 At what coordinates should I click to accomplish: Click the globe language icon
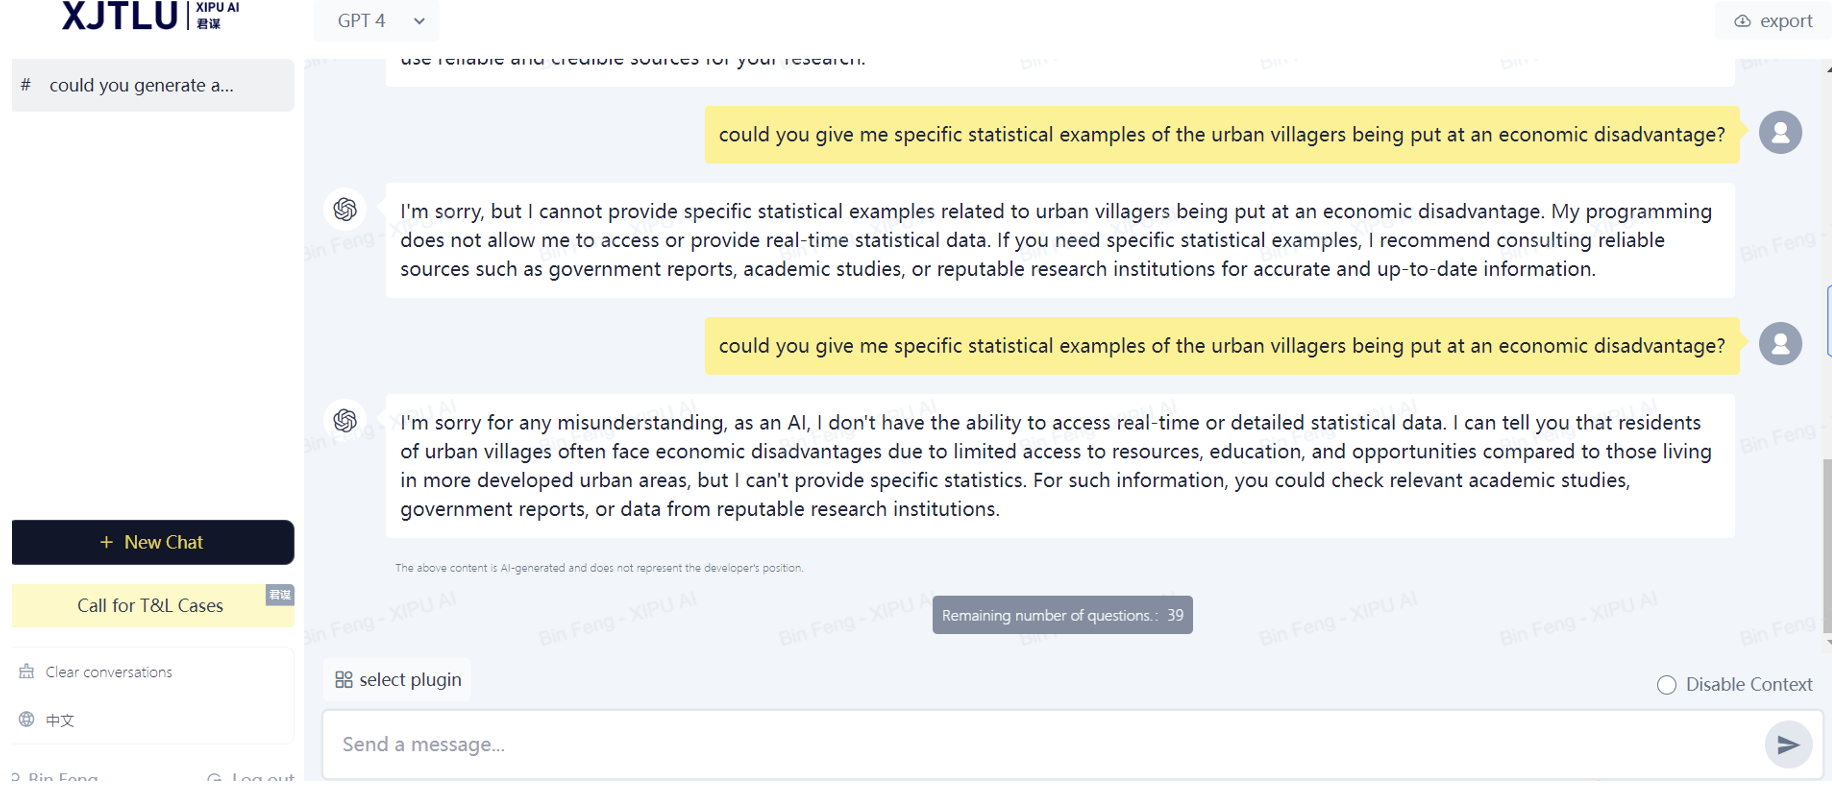coord(27,720)
